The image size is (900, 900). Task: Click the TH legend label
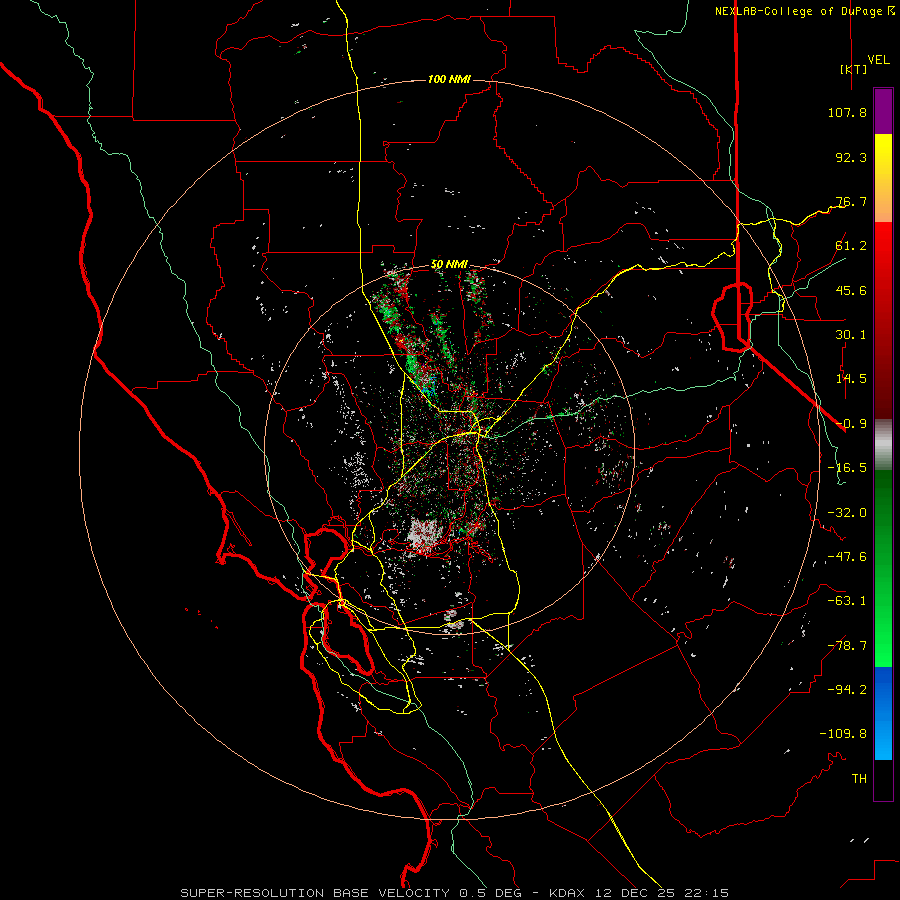click(859, 779)
